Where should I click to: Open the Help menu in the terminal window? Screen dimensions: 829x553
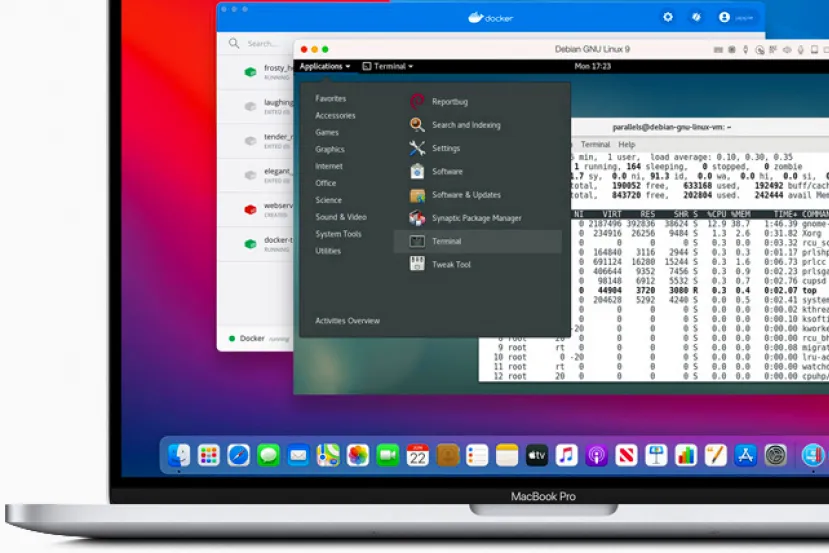(x=627, y=144)
